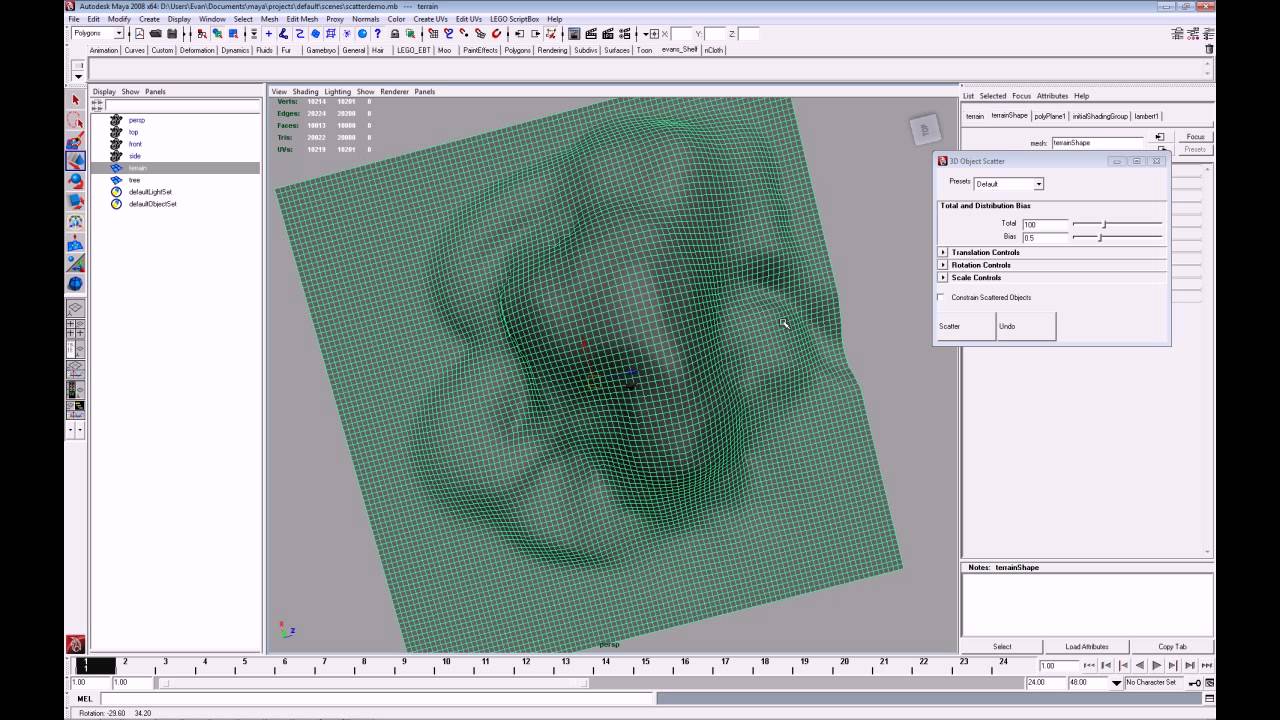Click the Save scene toolbar icon

[172, 34]
